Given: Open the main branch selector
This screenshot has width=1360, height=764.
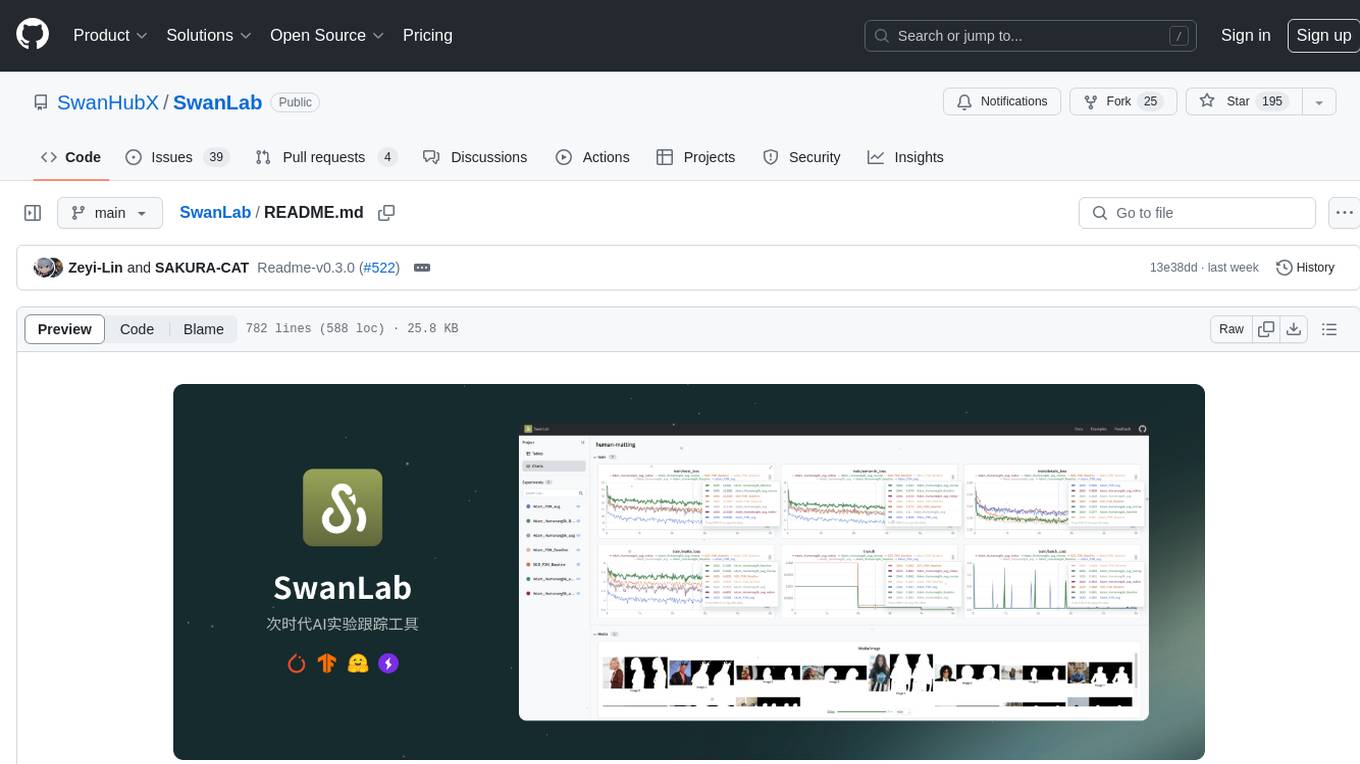Looking at the screenshot, I should [x=109, y=213].
